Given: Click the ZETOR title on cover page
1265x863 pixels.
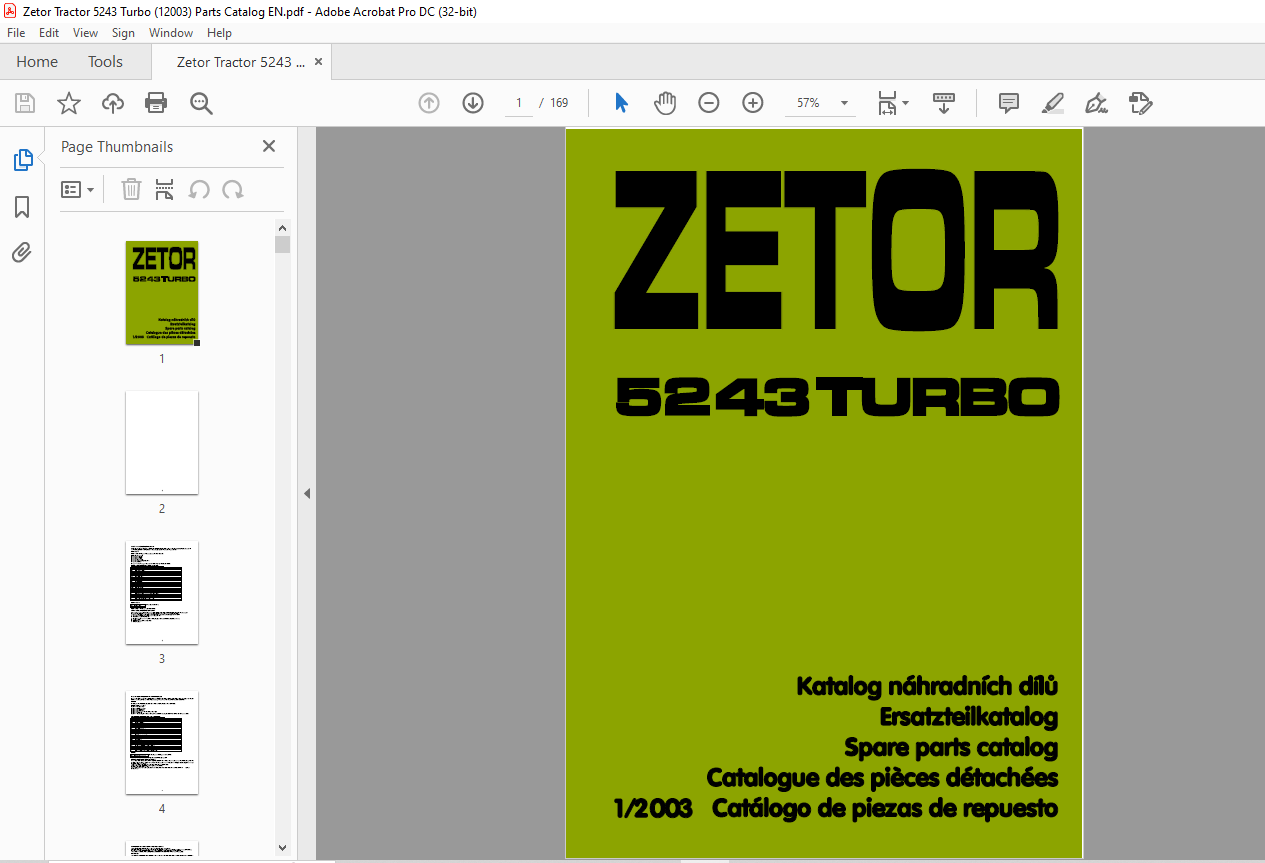Looking at the screenshot, I should point(836,251).
